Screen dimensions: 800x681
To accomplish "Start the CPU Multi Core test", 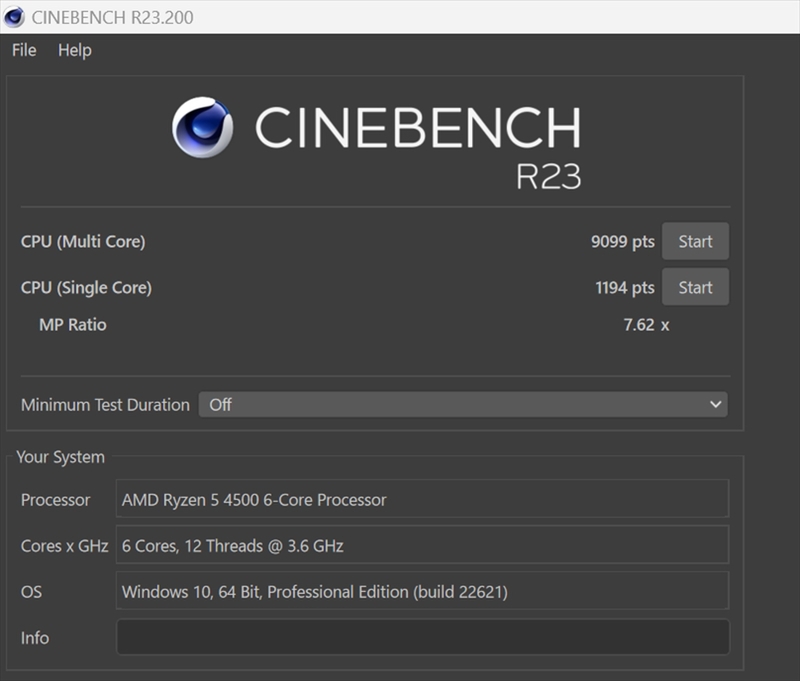I will click(695, 241).
